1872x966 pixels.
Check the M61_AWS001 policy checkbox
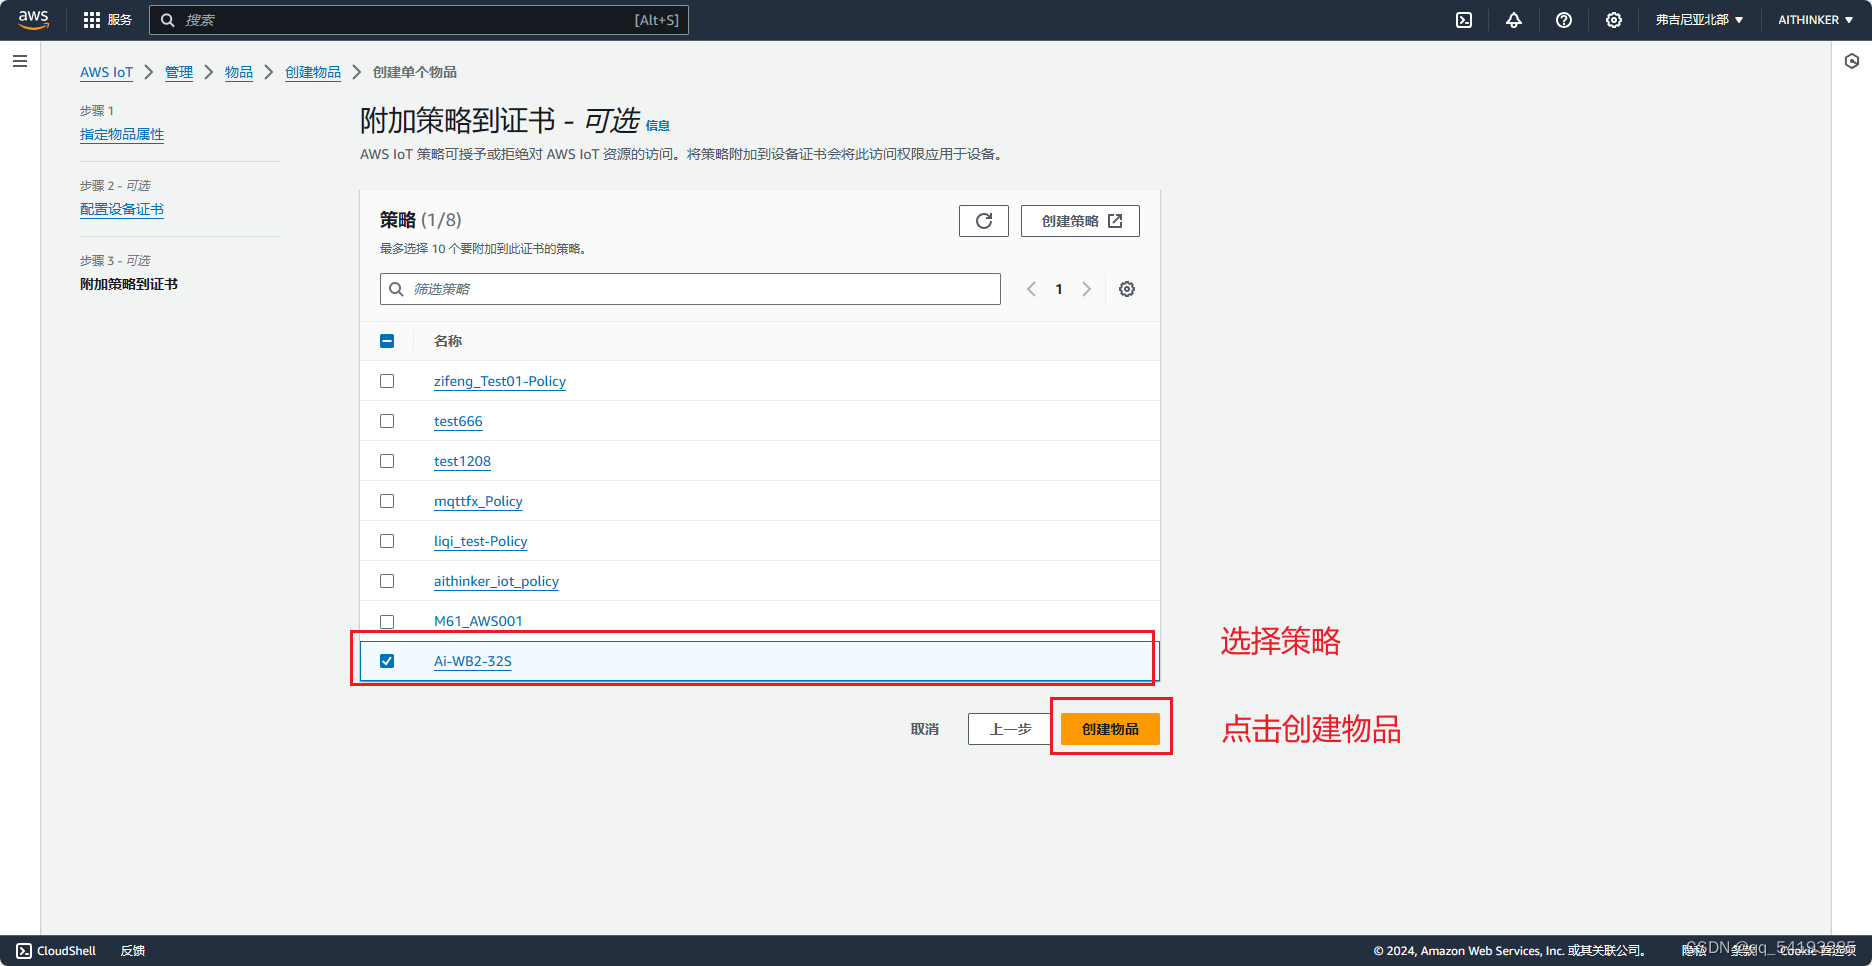(387, 621)
